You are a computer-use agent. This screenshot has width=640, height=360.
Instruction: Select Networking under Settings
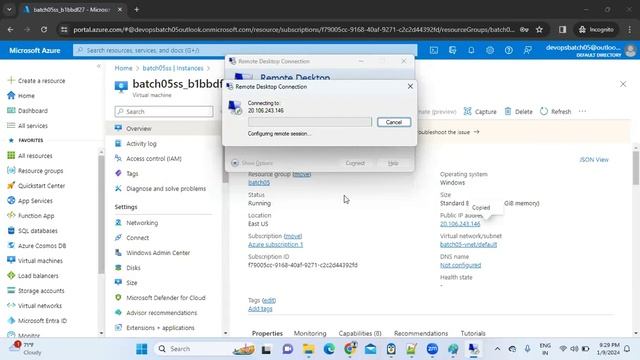(142, 223)
